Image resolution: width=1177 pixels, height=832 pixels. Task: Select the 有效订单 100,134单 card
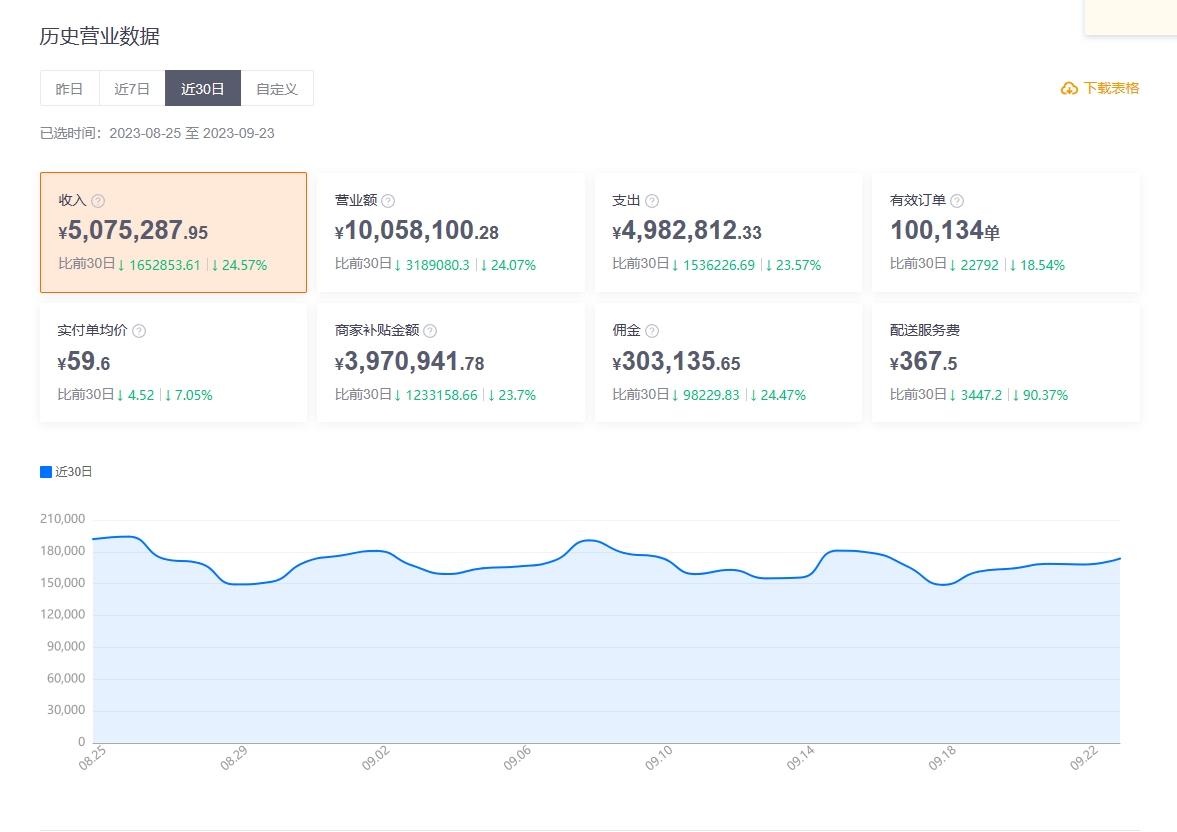click(1005, 232)
